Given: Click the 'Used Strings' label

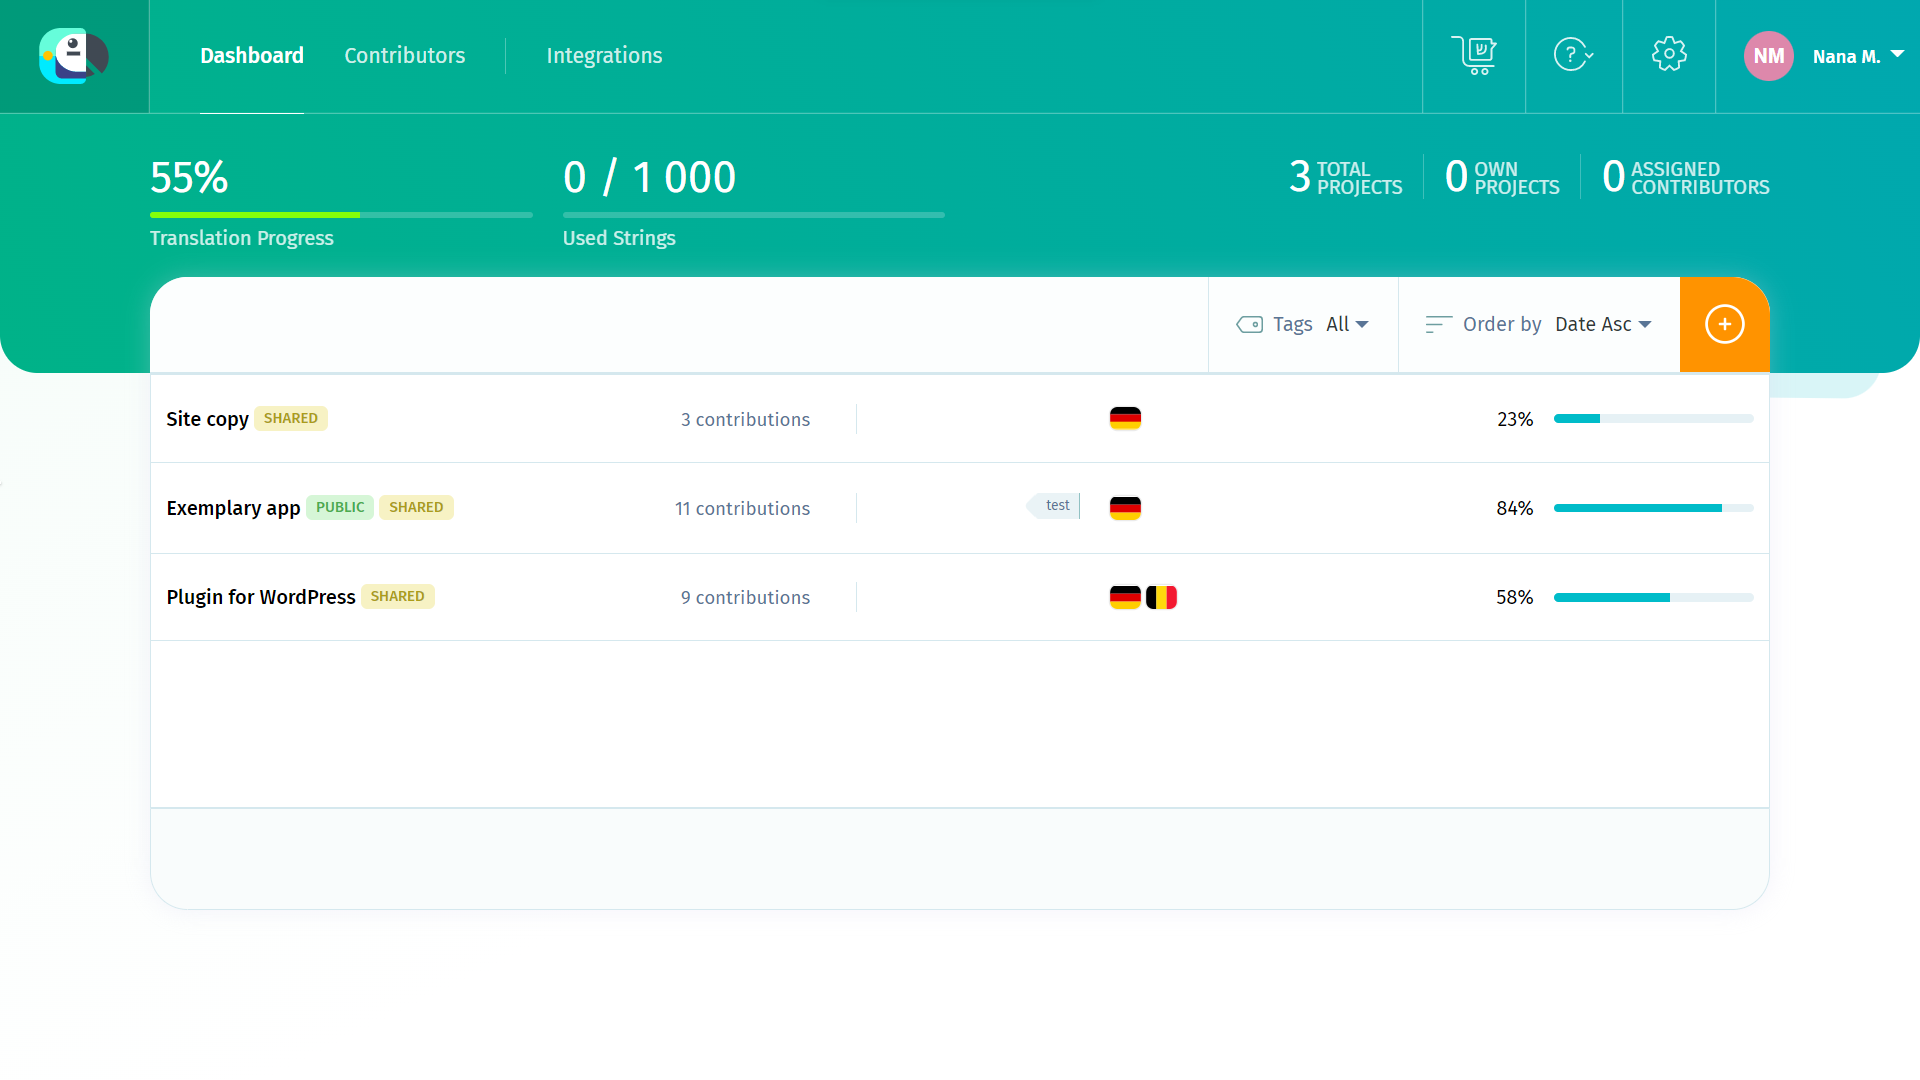Looking at the screenshot, I should tap(619, 238).
